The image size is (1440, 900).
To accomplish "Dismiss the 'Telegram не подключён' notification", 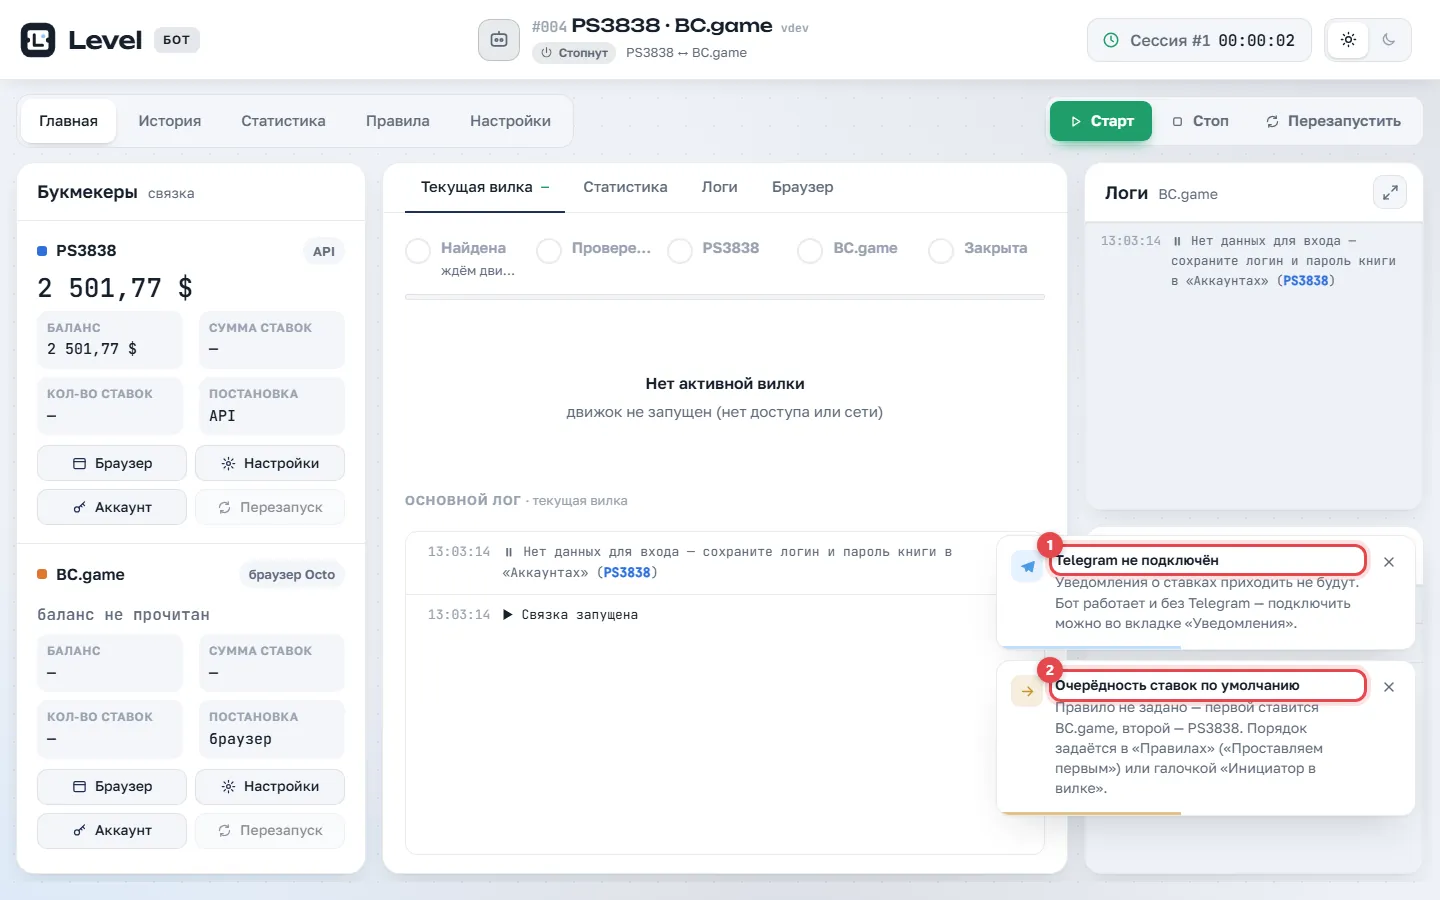I will click(1389, 562).
